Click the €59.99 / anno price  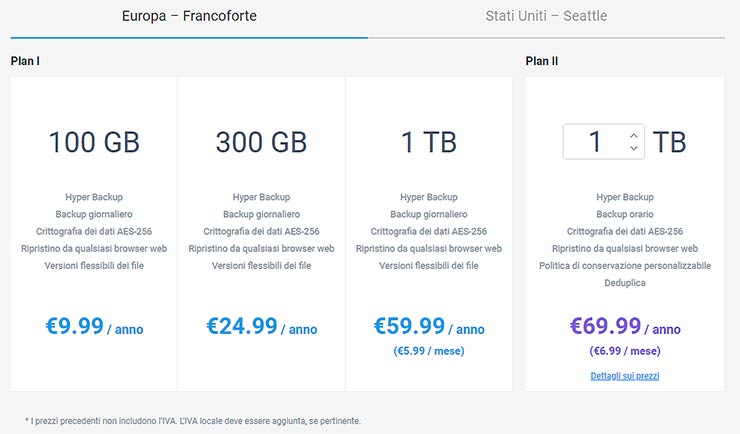click(x=429, y=326)
